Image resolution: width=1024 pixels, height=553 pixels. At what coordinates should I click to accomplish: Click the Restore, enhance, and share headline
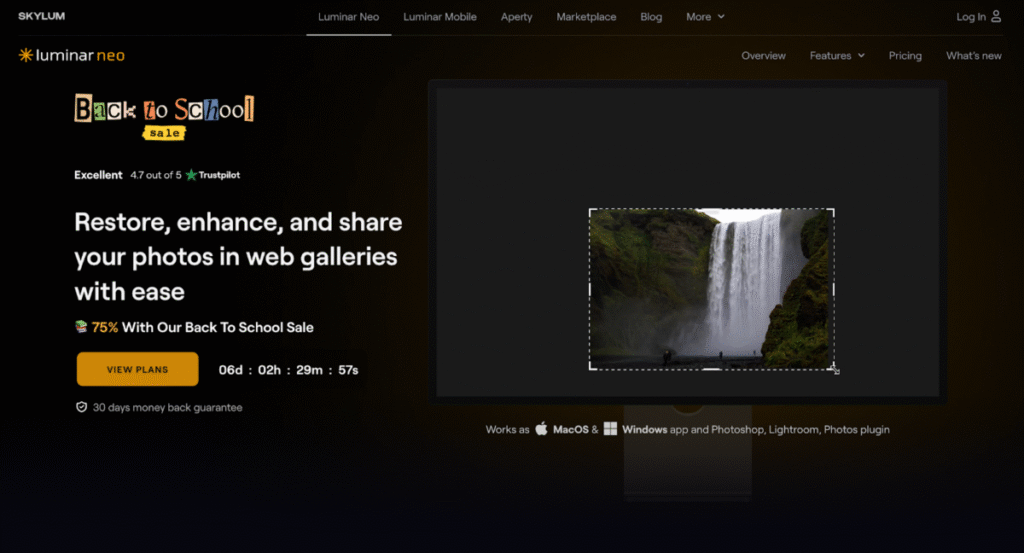pos(238,257)
